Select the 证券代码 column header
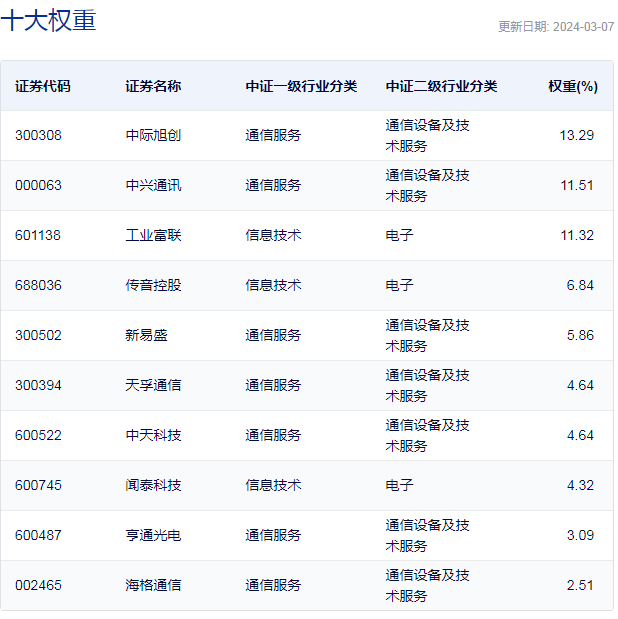The width and height of the screenshot is (618, 619). (x=43, y=86)
